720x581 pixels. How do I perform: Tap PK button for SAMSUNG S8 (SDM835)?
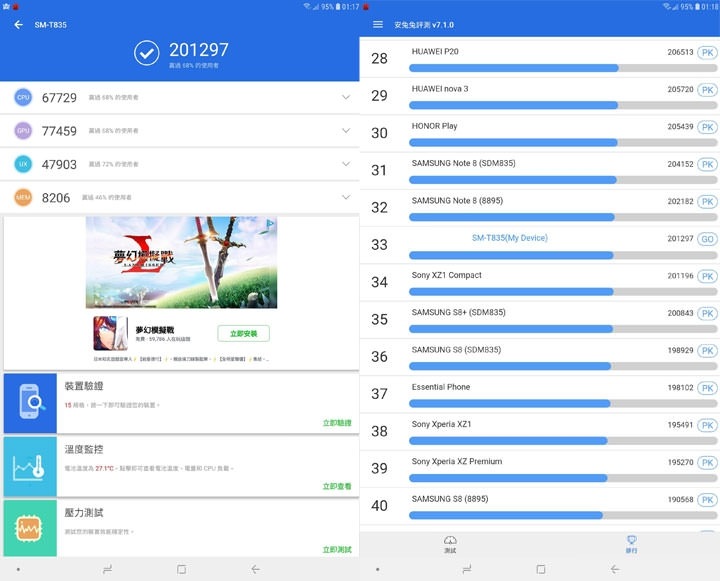pyautogui.click(x=707, y=350)
